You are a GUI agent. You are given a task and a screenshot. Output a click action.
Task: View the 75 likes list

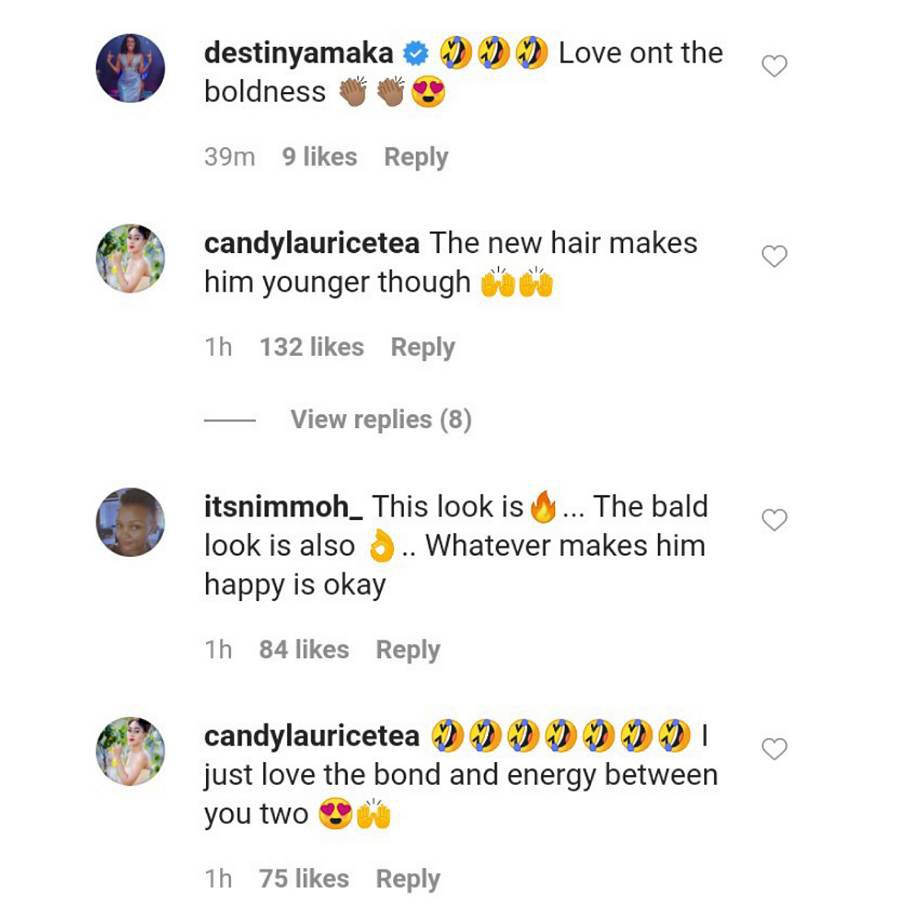[304, 878]
